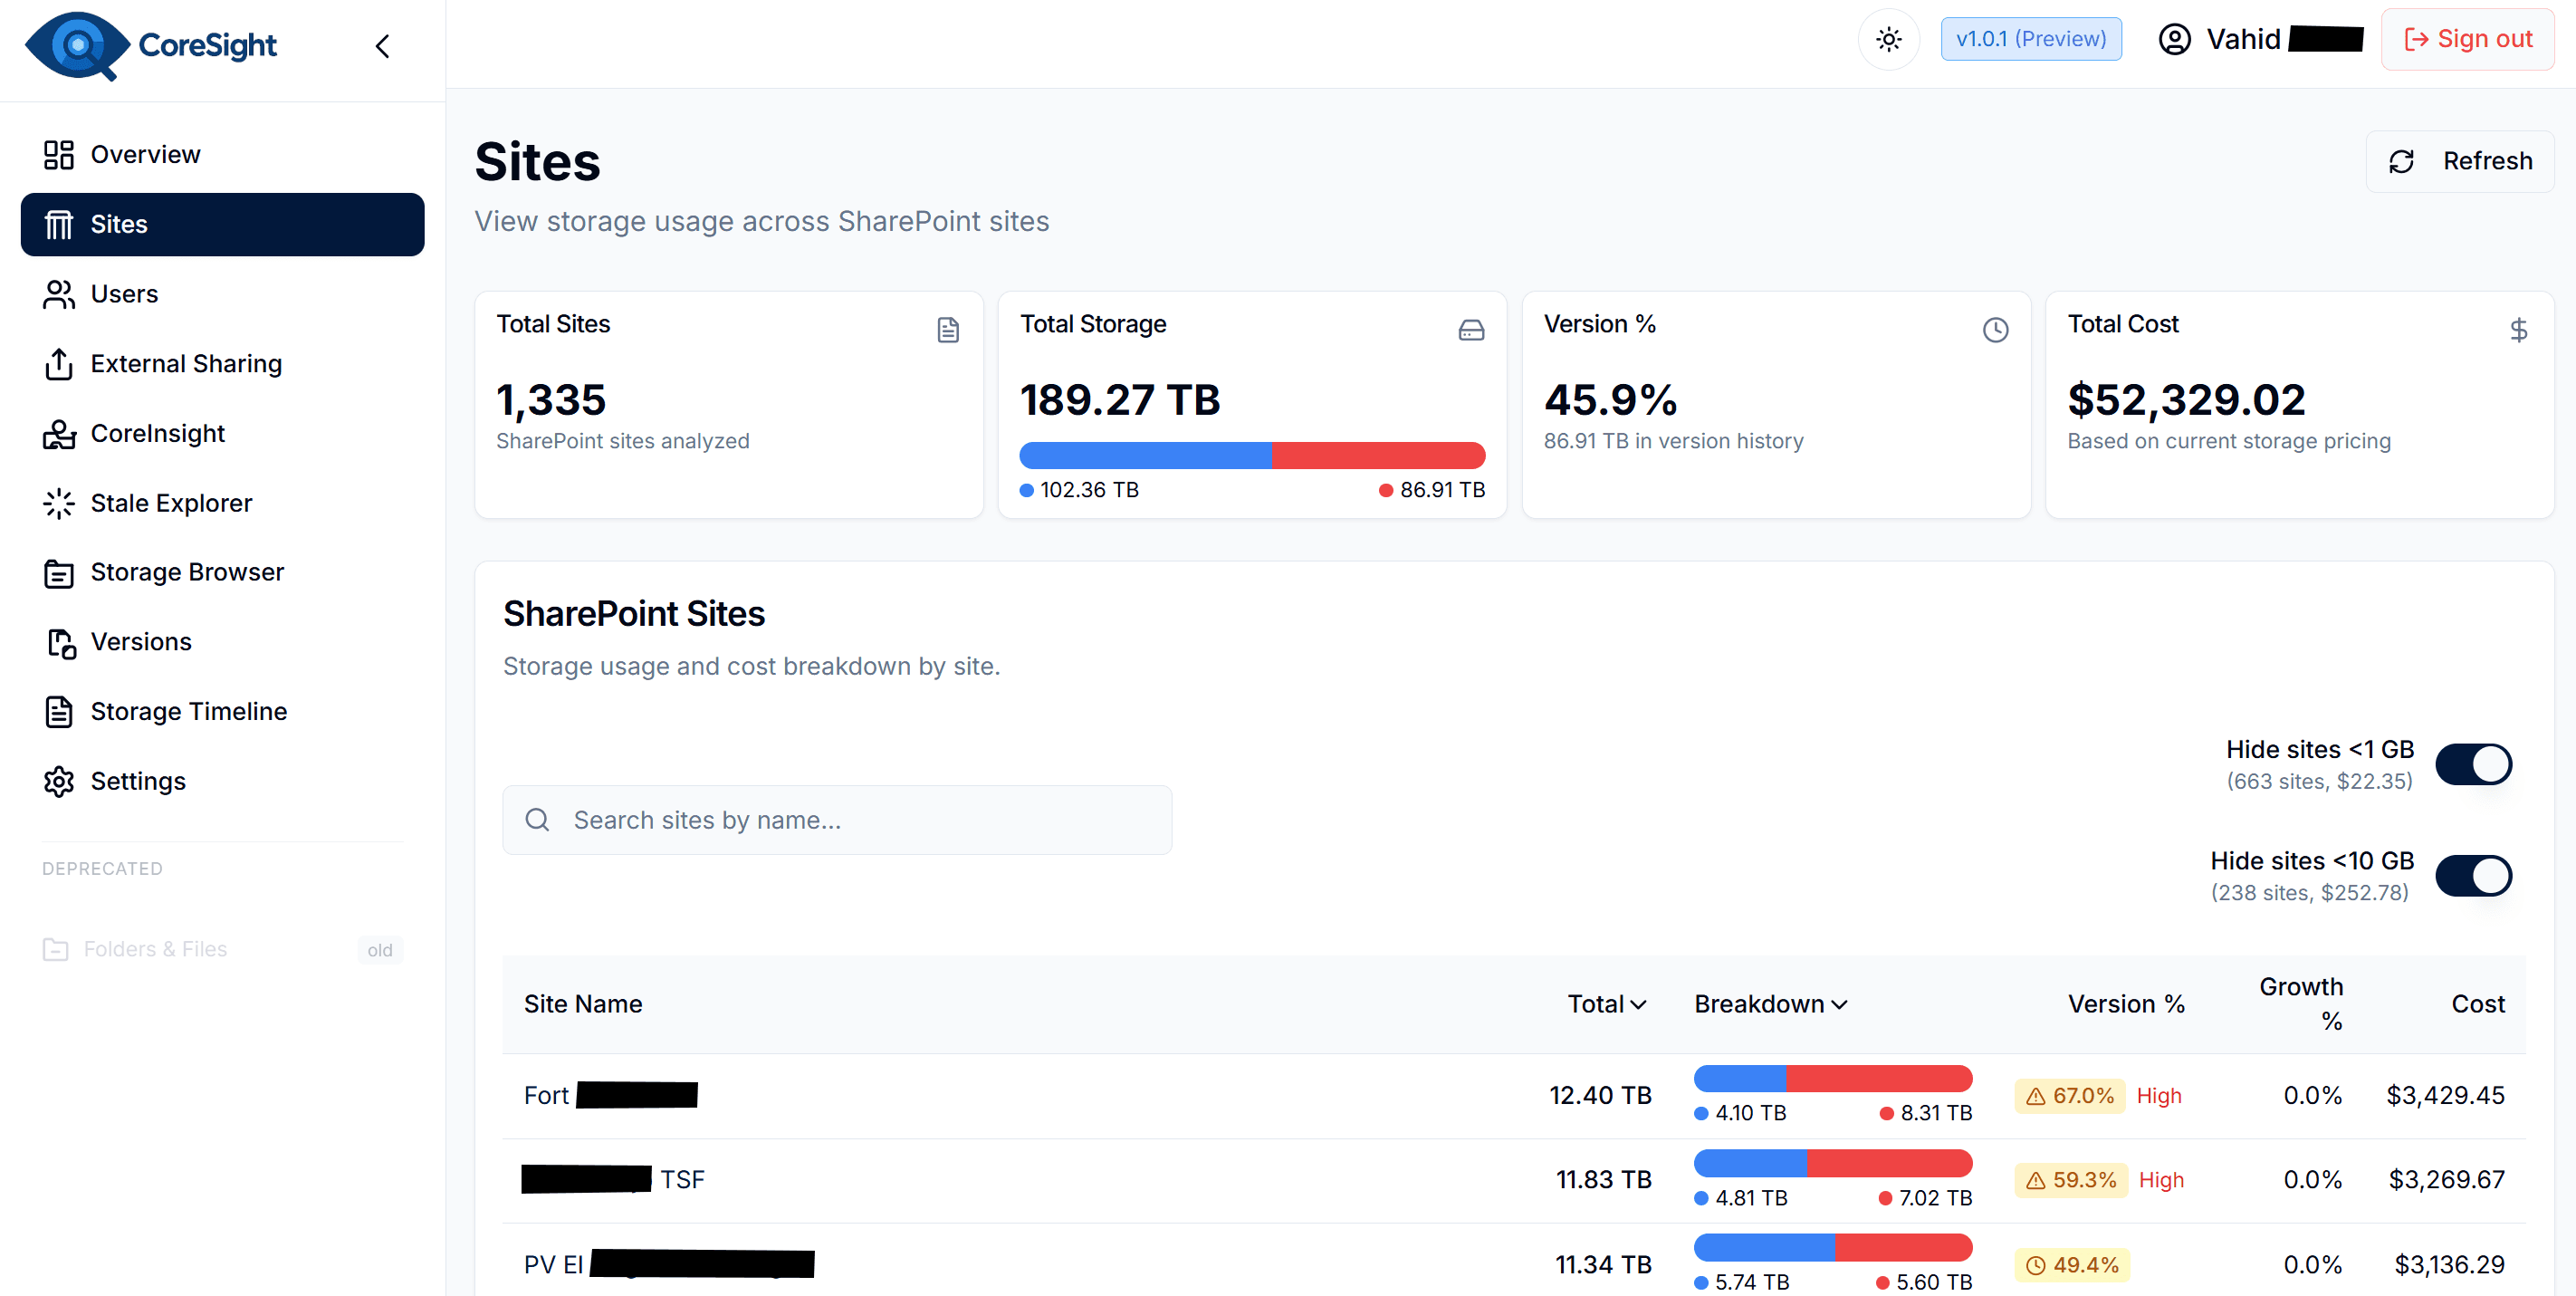
Task: Open Stale Explorer from sidebar
Action: (171, 503)
